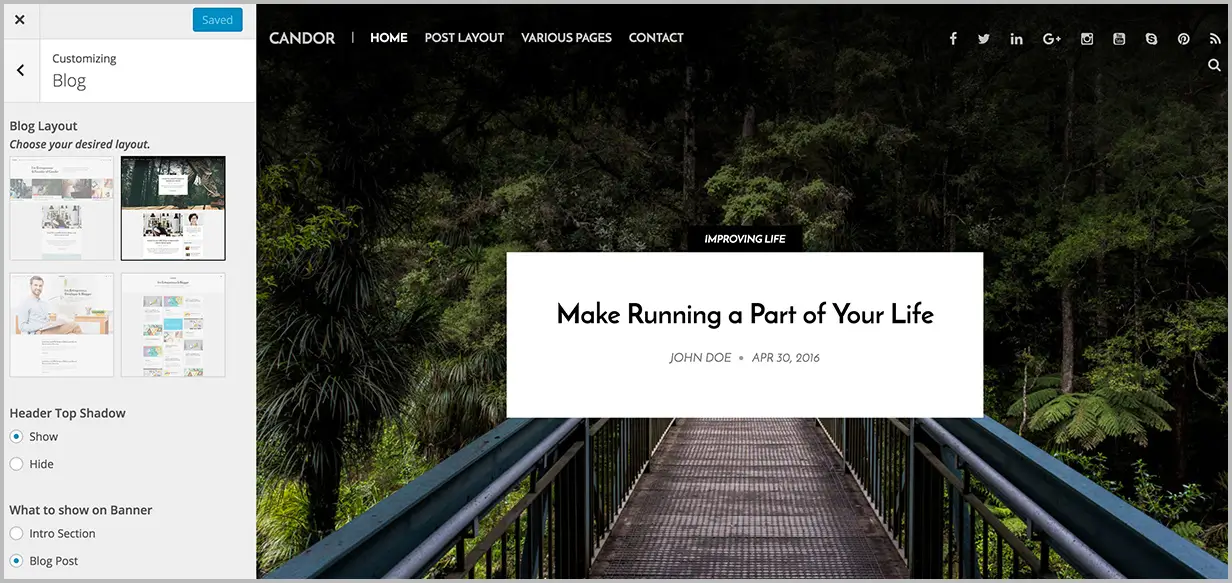
Task: Open the Twitter social icon
Action: pos(984,39)
